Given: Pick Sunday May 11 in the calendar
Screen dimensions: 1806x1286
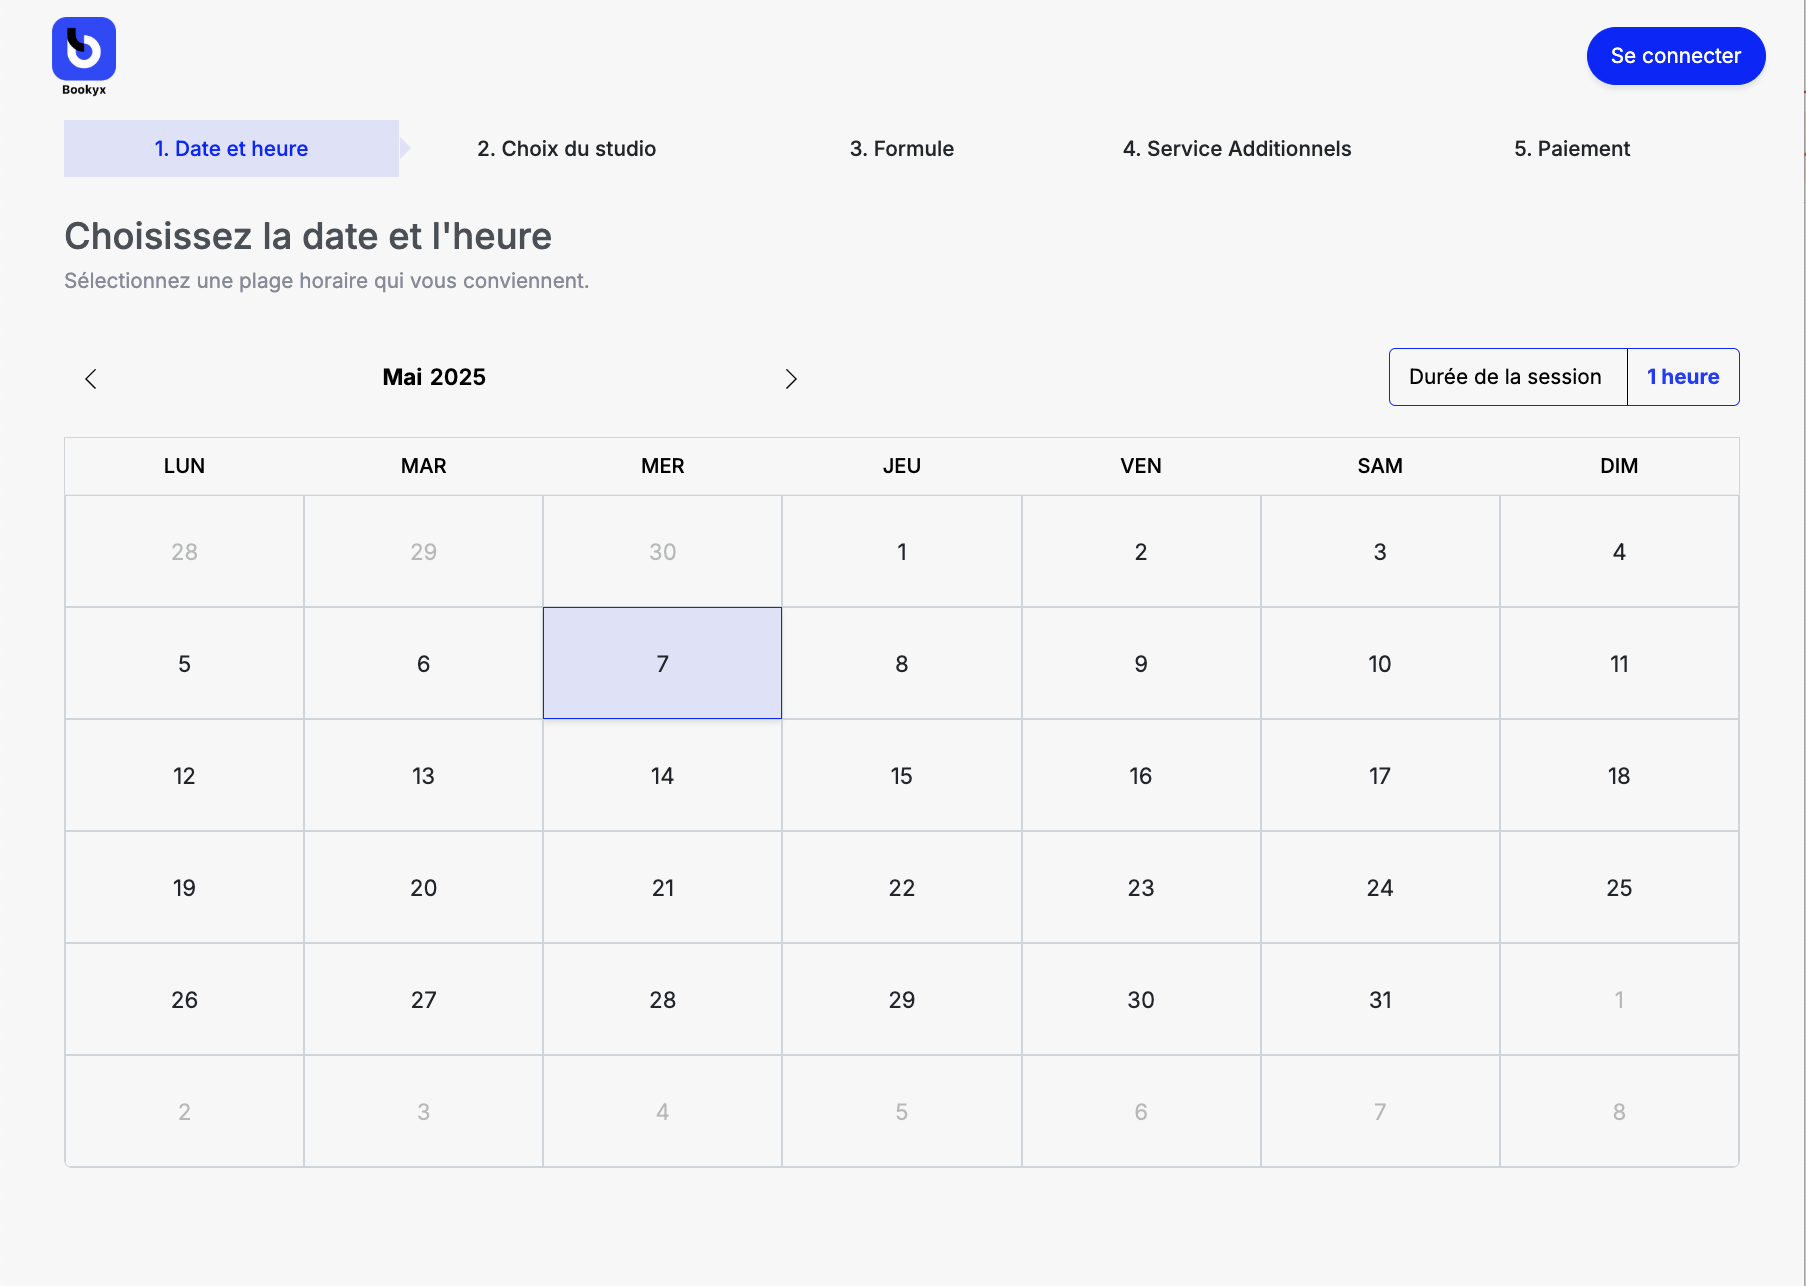Looking at the screenshot, I should (1619, 663).
